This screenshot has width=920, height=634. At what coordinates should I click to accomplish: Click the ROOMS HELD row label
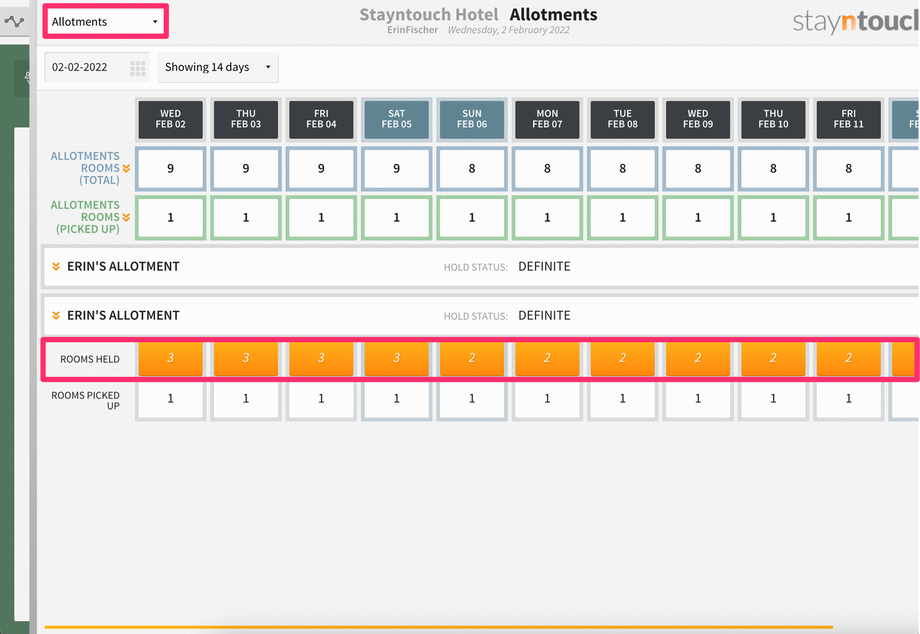pyautogui.click(x=90, y=359)
